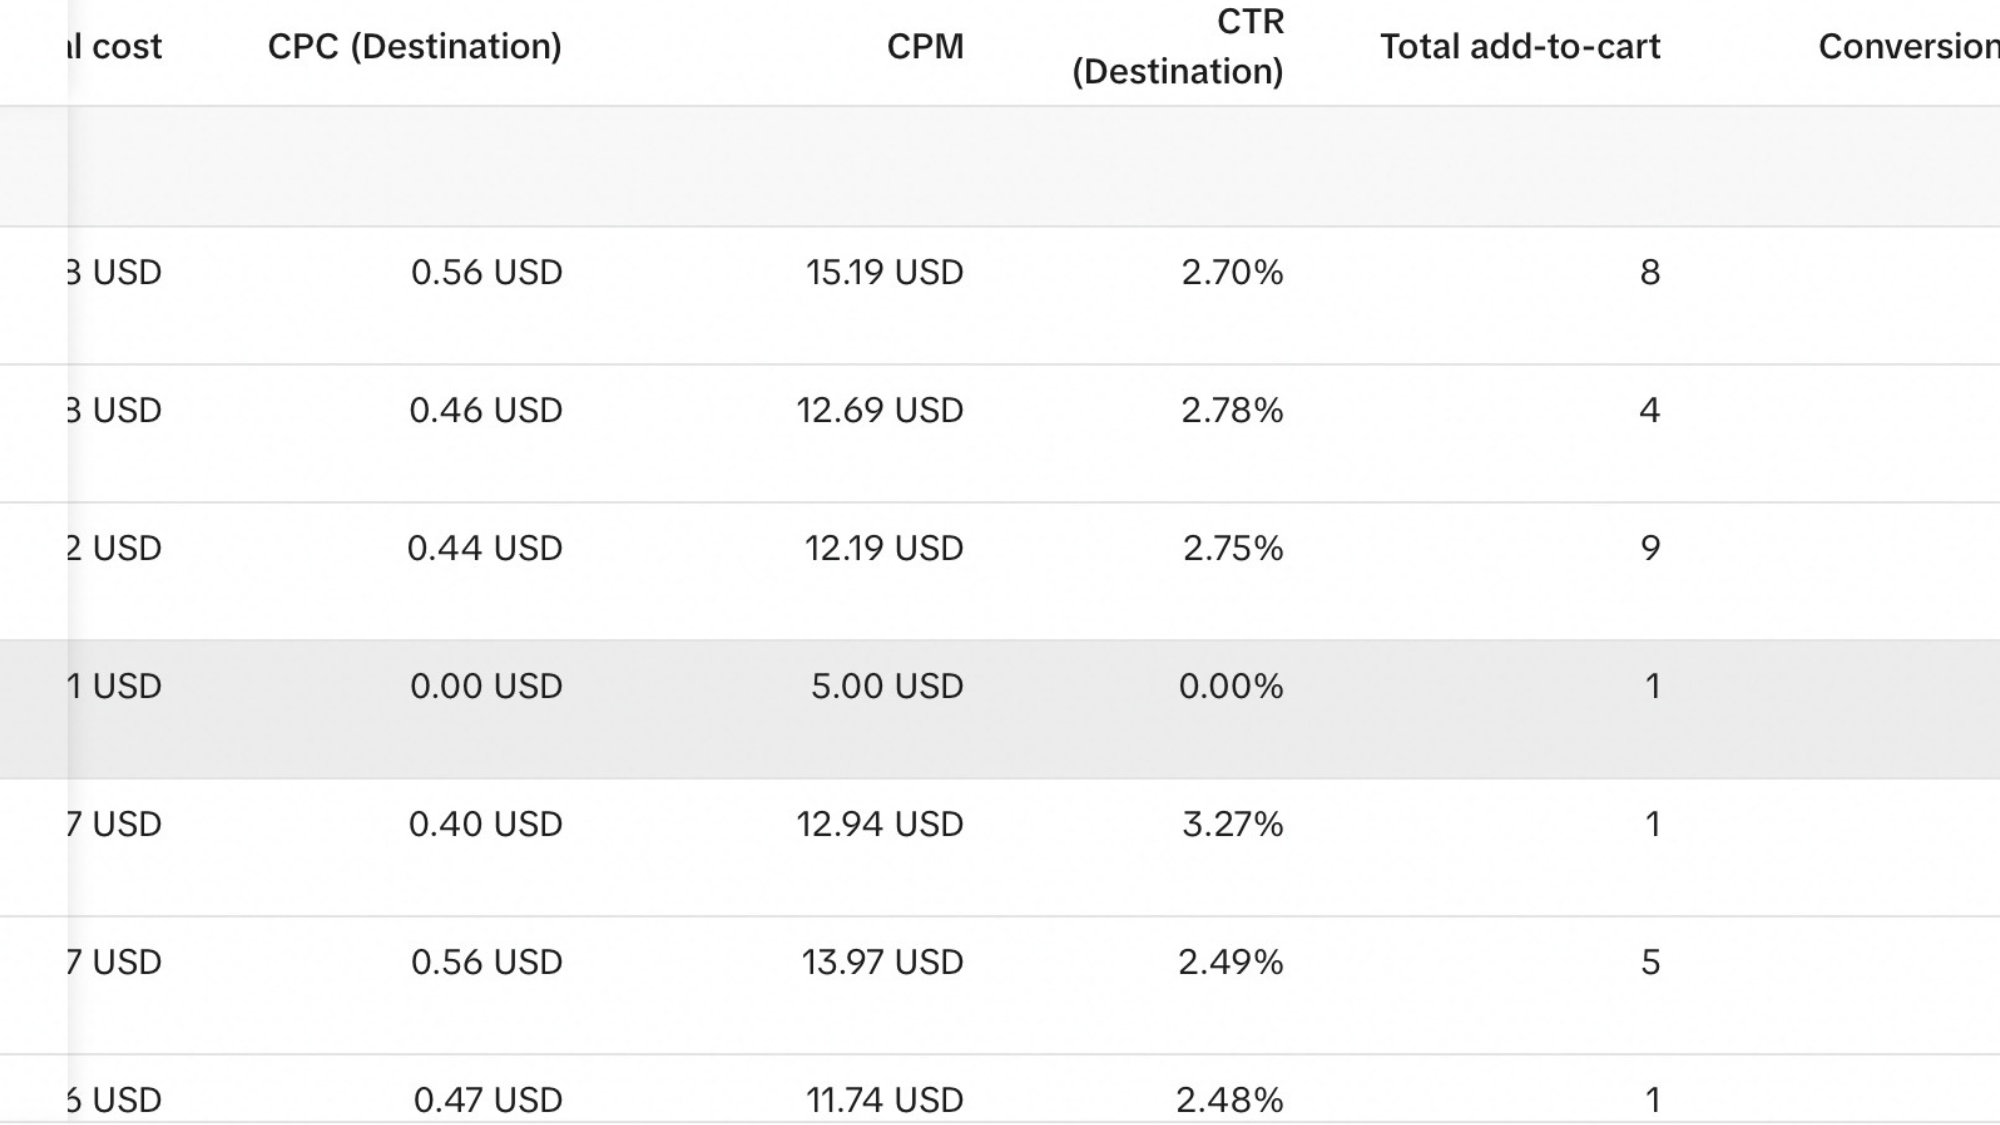Screen dimensions: 2000x1125
Task: Click the 0.47 USD CPC cell
Action: (x=488, y=1099)
